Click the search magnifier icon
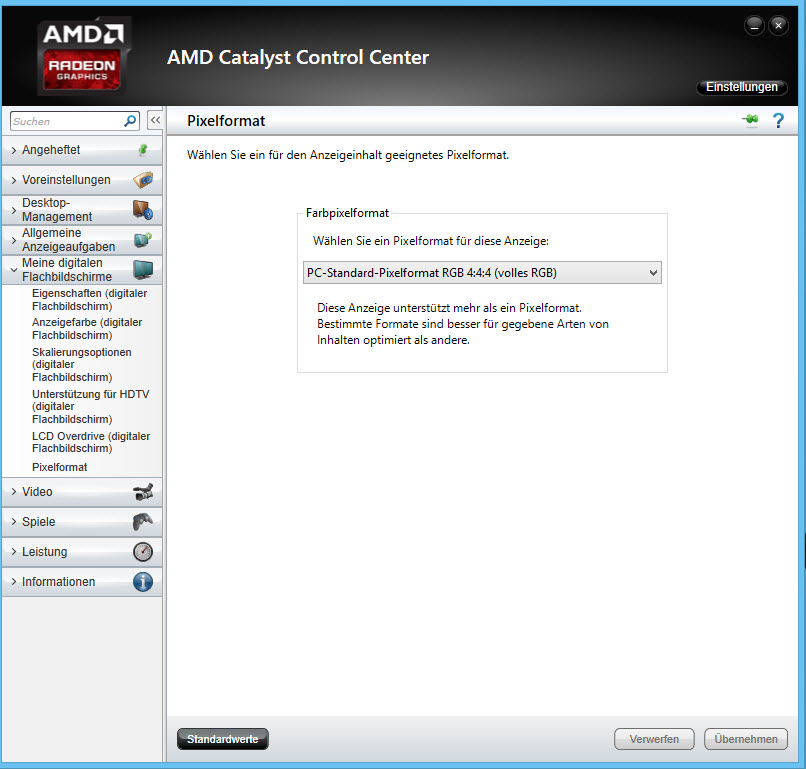The height and width of the screenshot is (769, 806). [130, 121]
